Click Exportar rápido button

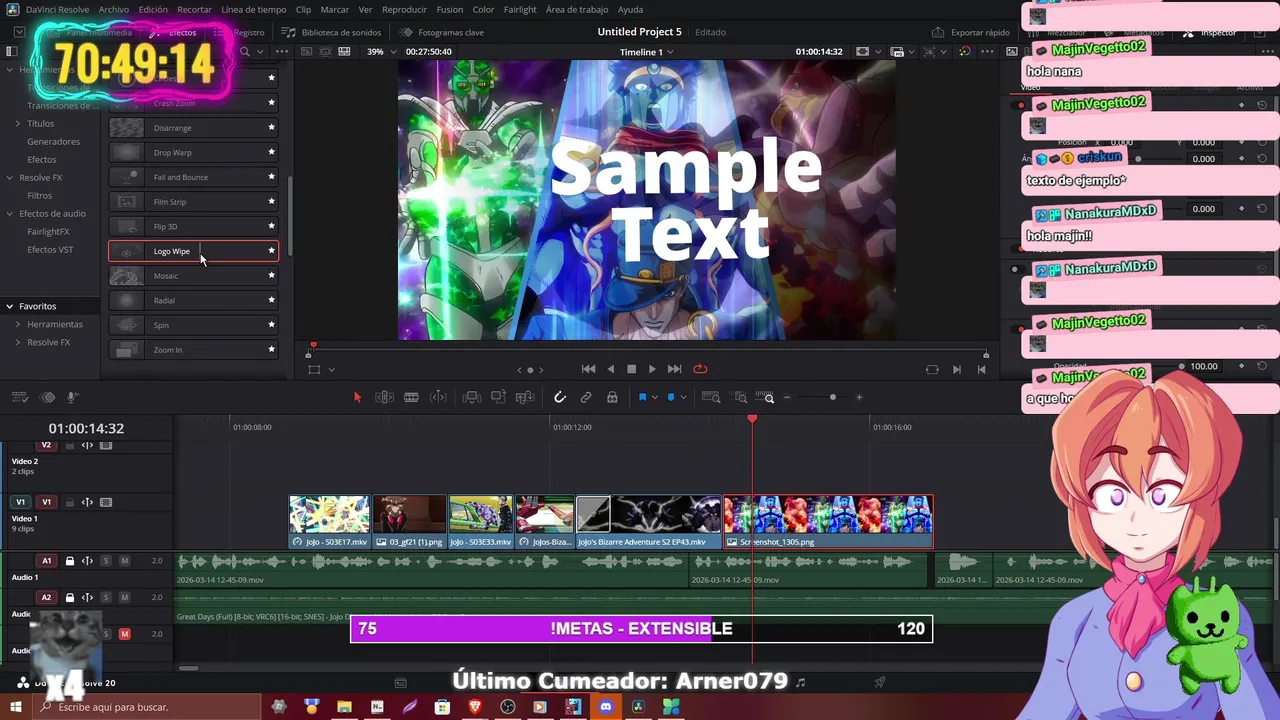click(971, 32)
